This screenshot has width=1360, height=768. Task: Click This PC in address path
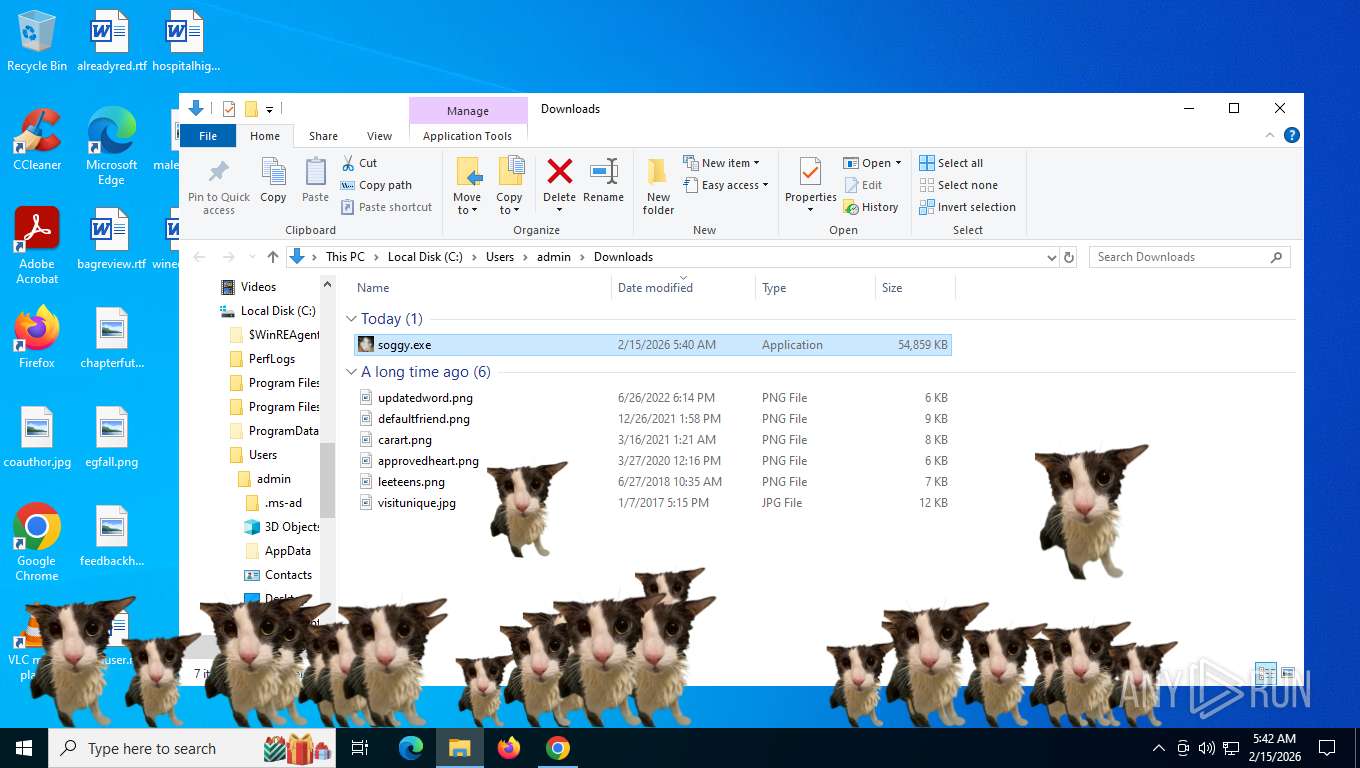click(345, 257)
